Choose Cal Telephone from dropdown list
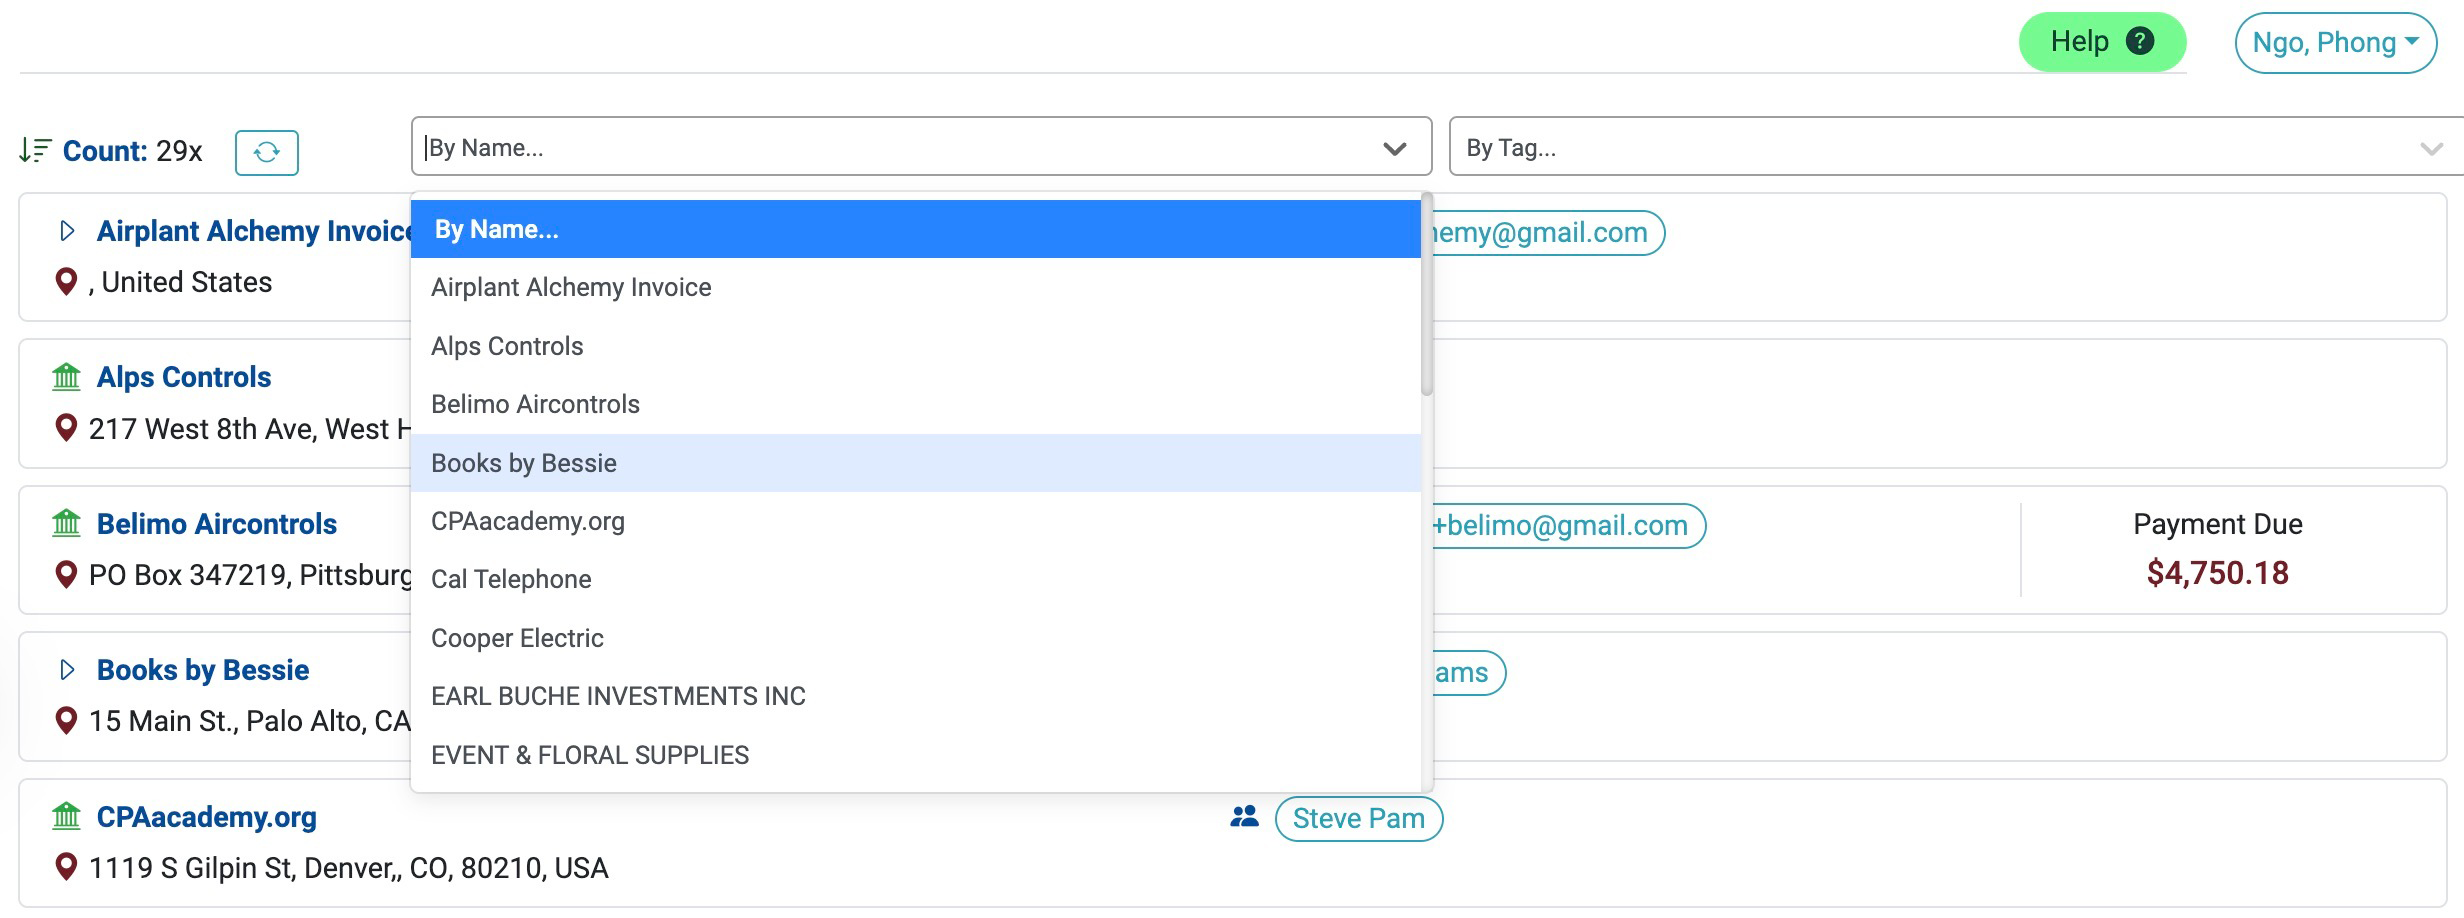2464x918 pixels. (916, 579)
